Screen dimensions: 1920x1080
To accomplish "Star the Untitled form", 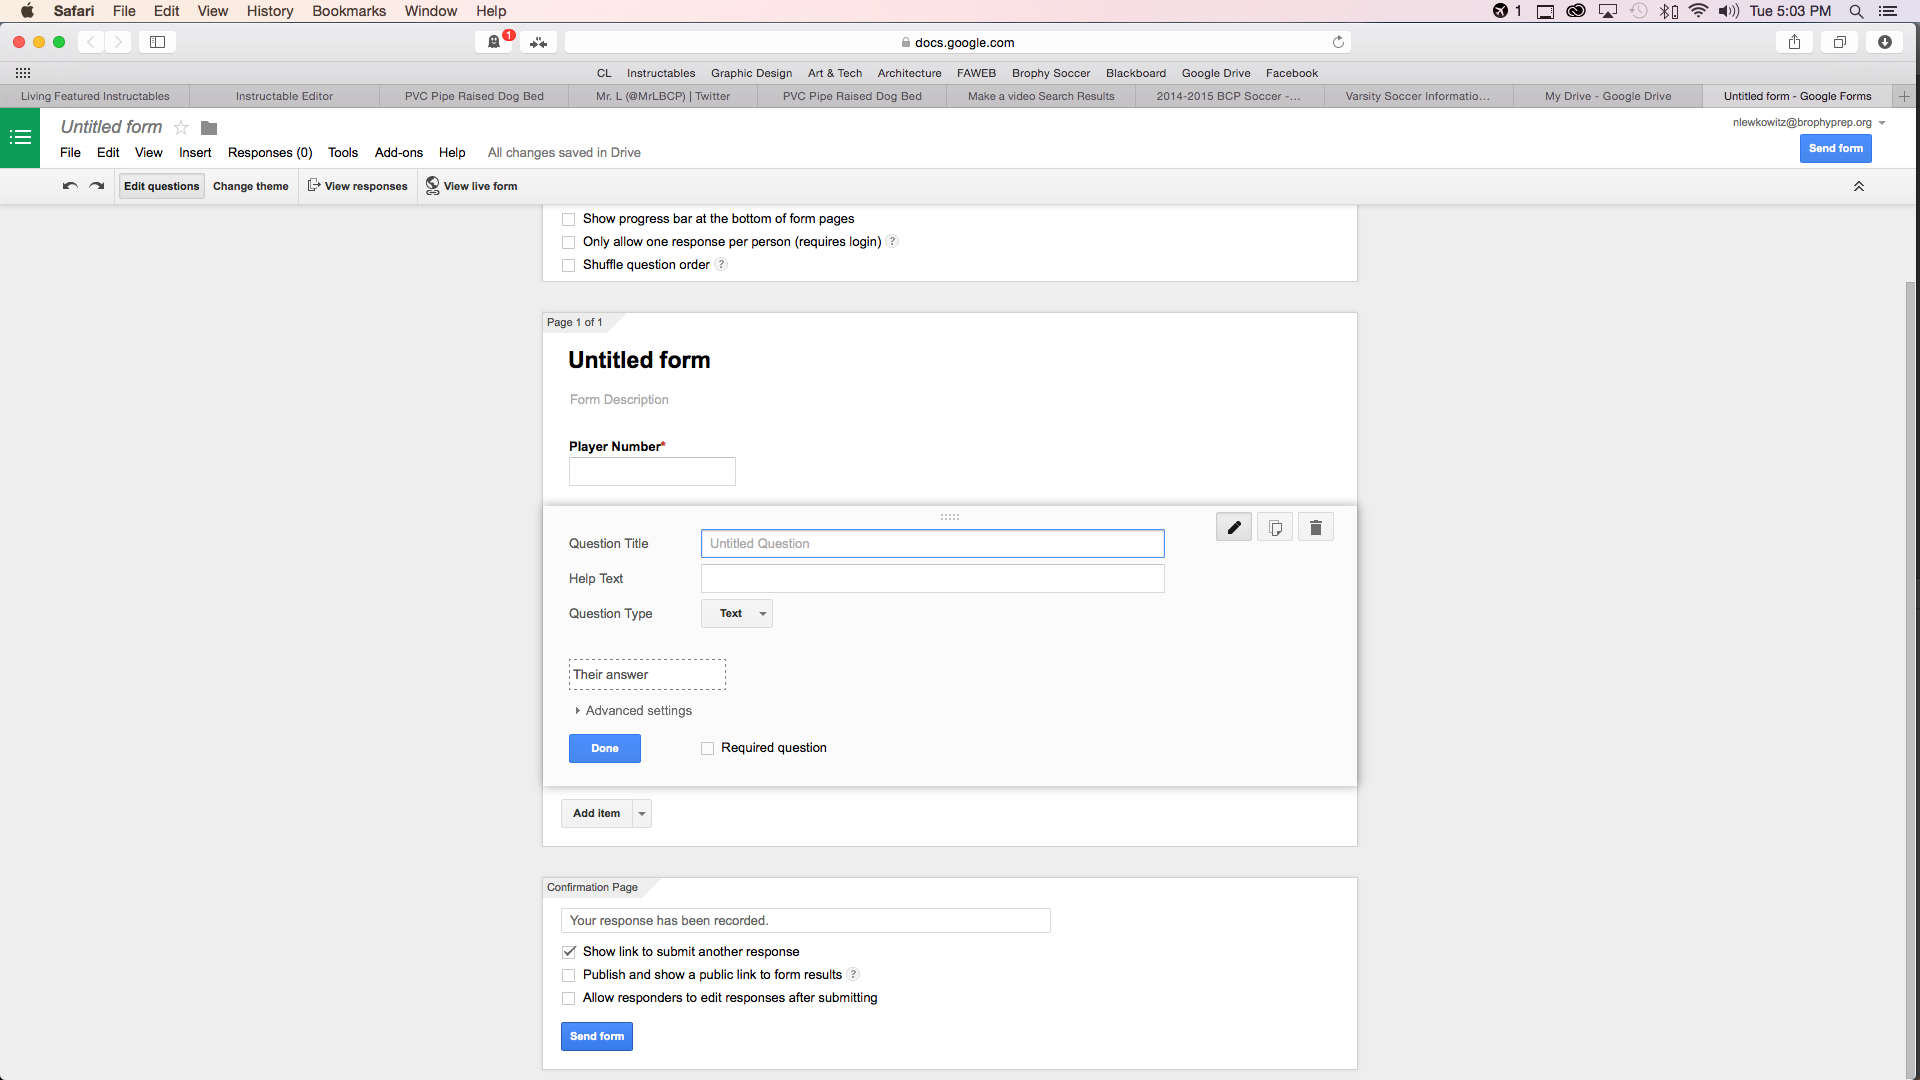I will click(x=180, y=128).
